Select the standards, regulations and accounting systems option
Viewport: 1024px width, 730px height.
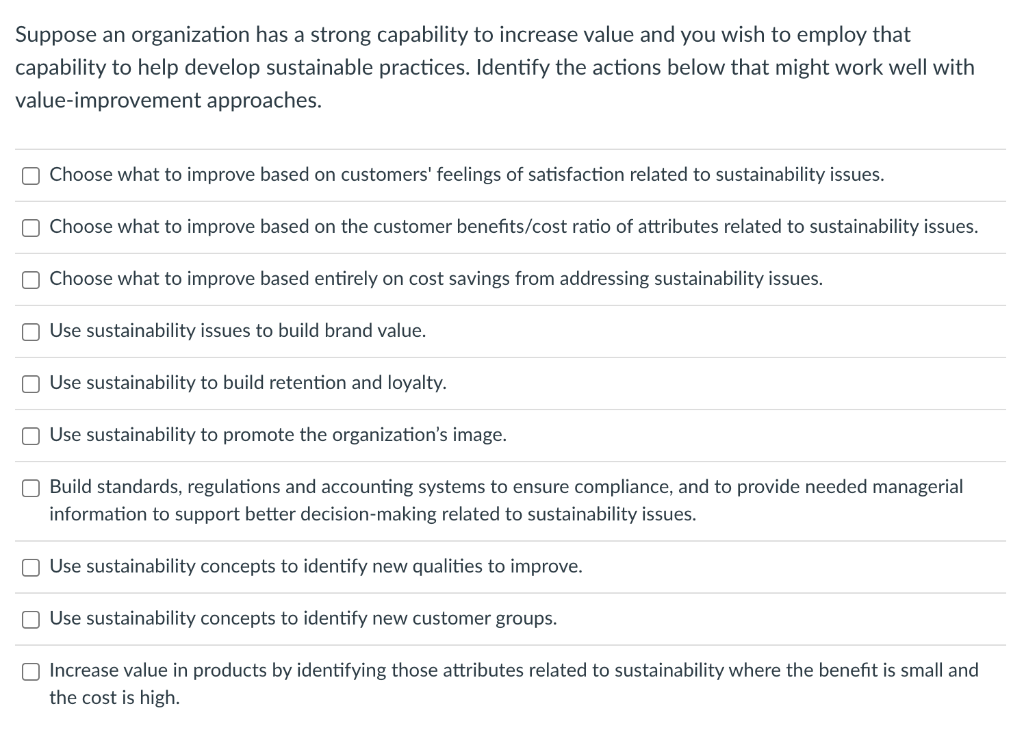[30, 488]
